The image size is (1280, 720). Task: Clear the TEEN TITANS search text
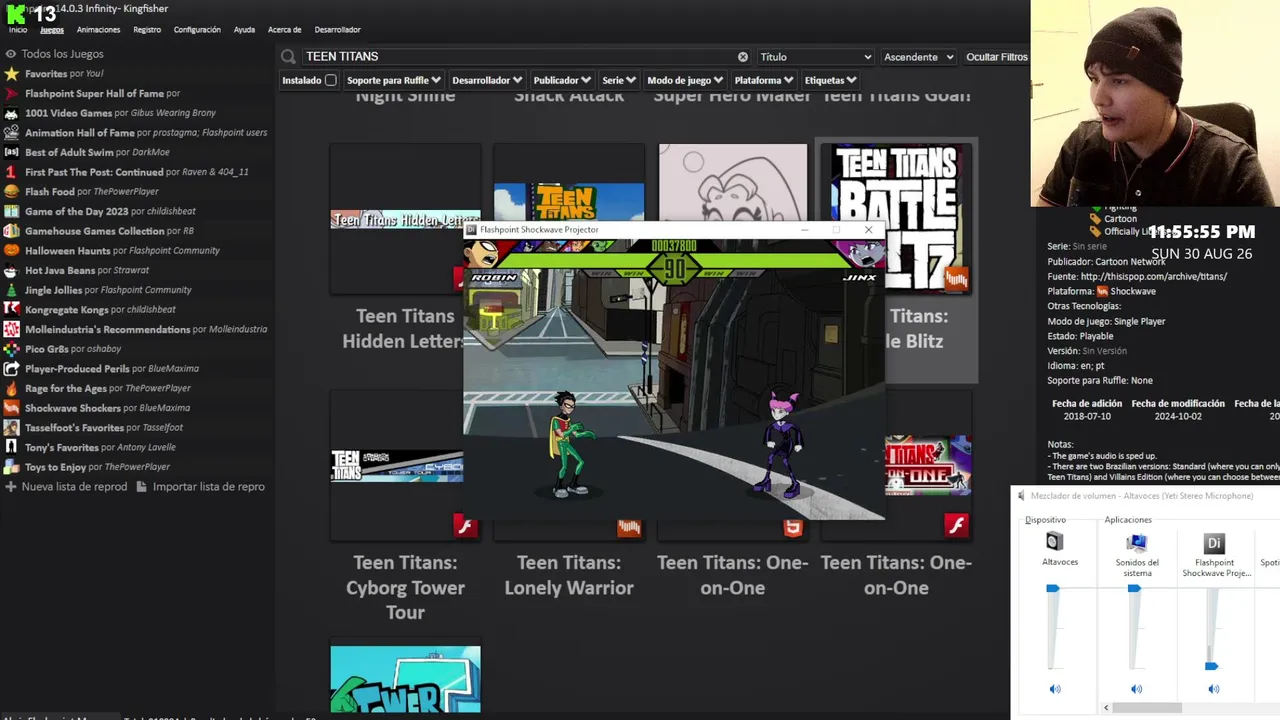(x=743, y=57)
